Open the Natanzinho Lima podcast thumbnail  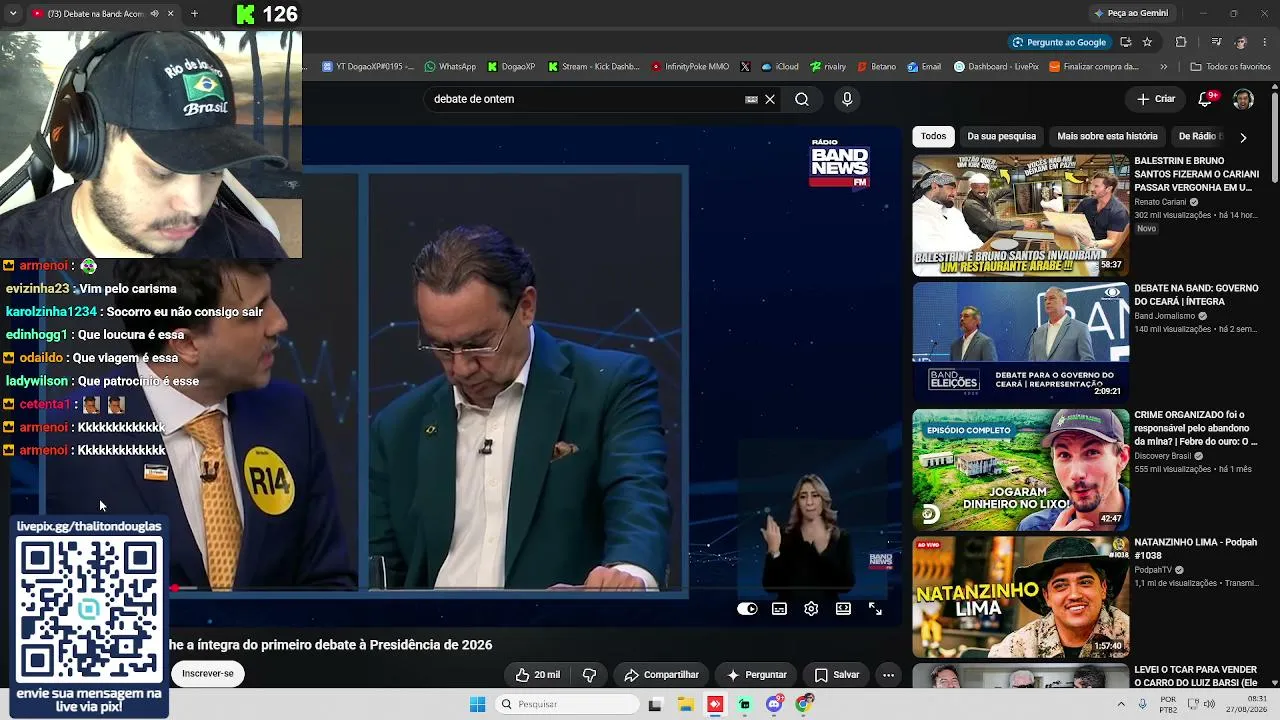[1020, 595]
